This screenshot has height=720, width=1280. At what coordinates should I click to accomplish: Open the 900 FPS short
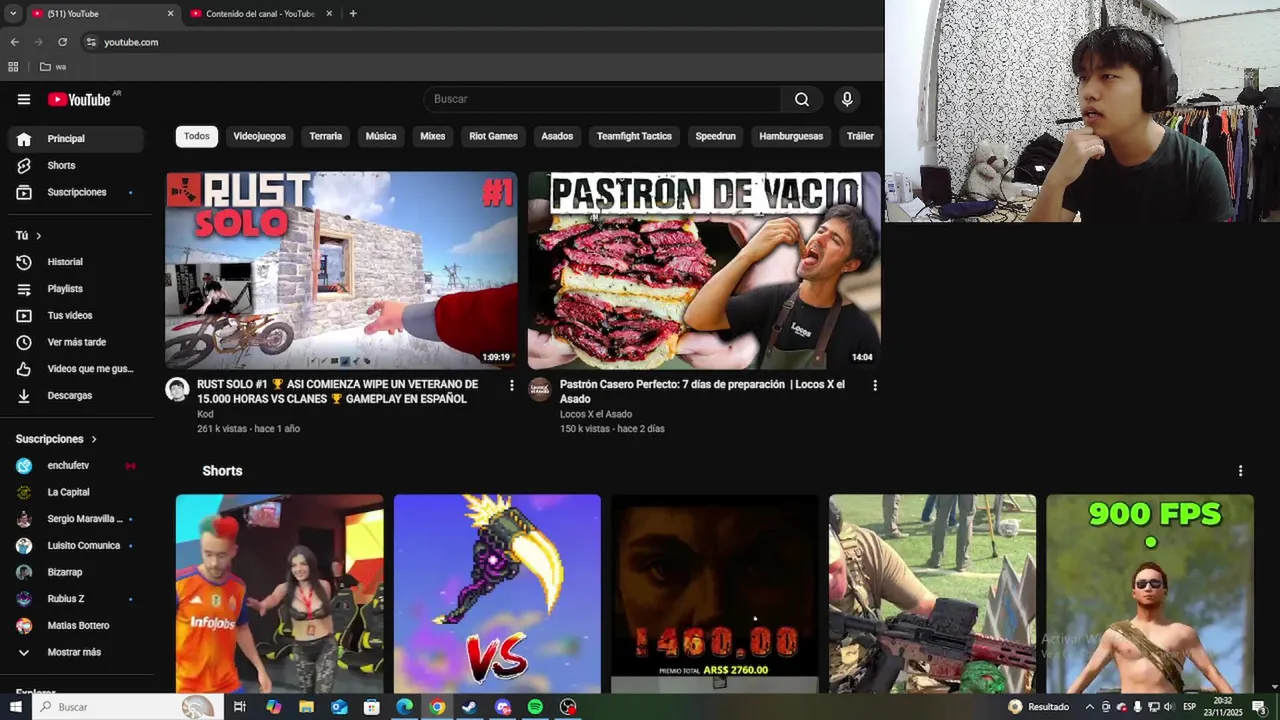pyautogui.click(x=1150, y=594)
